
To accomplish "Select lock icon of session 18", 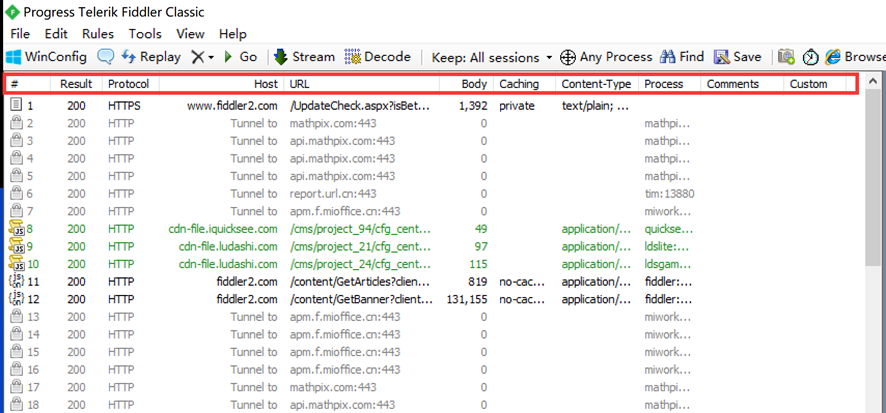I will click(17, 405).
